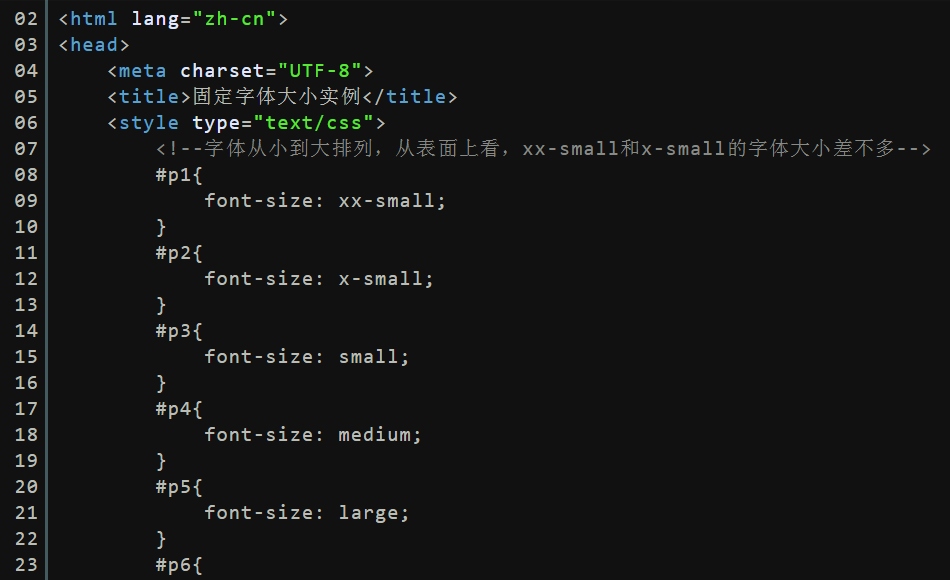Click the "text/css" attribute value
The image size is (950, 580).
pos(314,123)
